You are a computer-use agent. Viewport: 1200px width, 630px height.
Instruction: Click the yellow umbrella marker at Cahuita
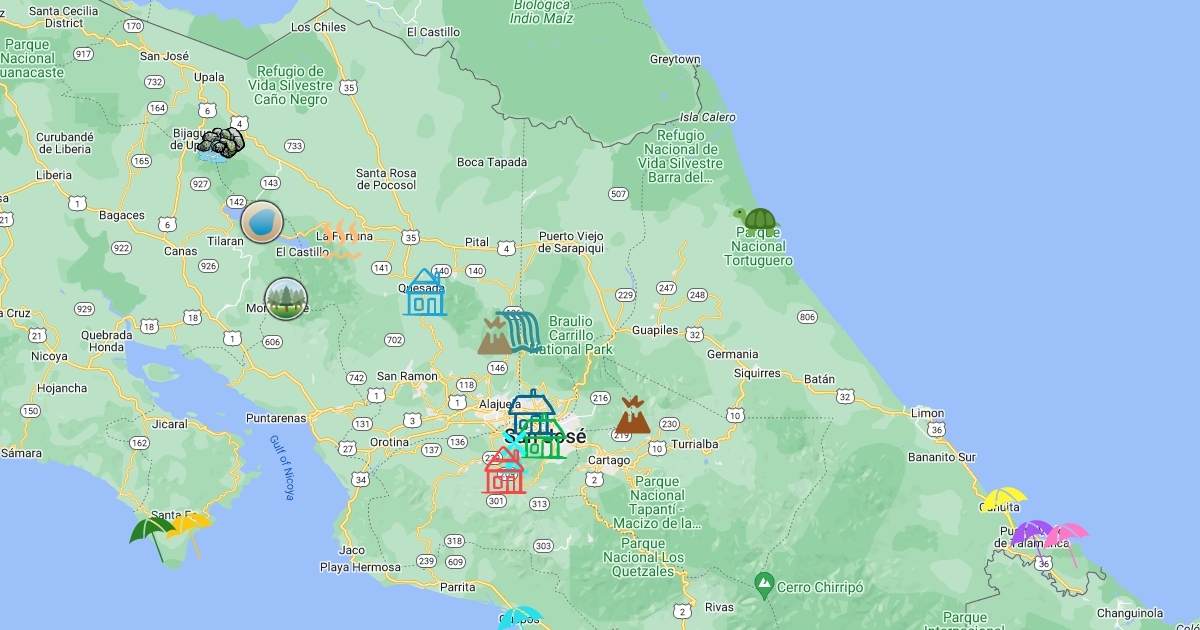pyautogui.click(x=1004, y=498)
